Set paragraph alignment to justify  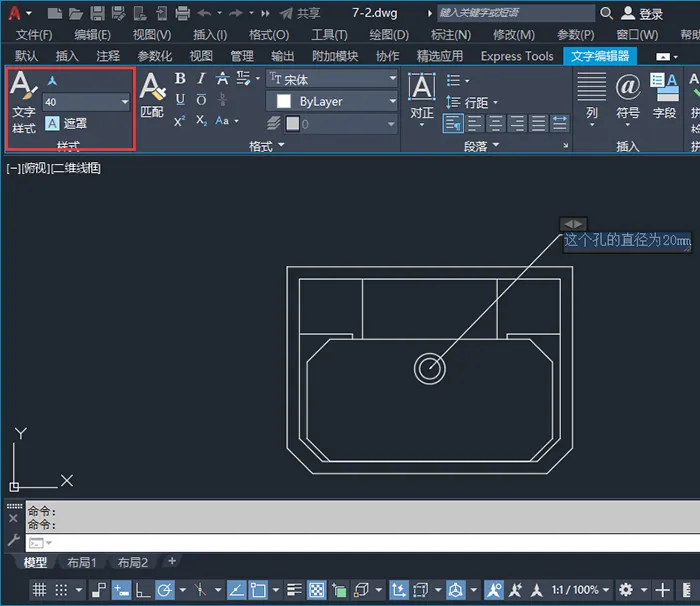pos(538,123)
